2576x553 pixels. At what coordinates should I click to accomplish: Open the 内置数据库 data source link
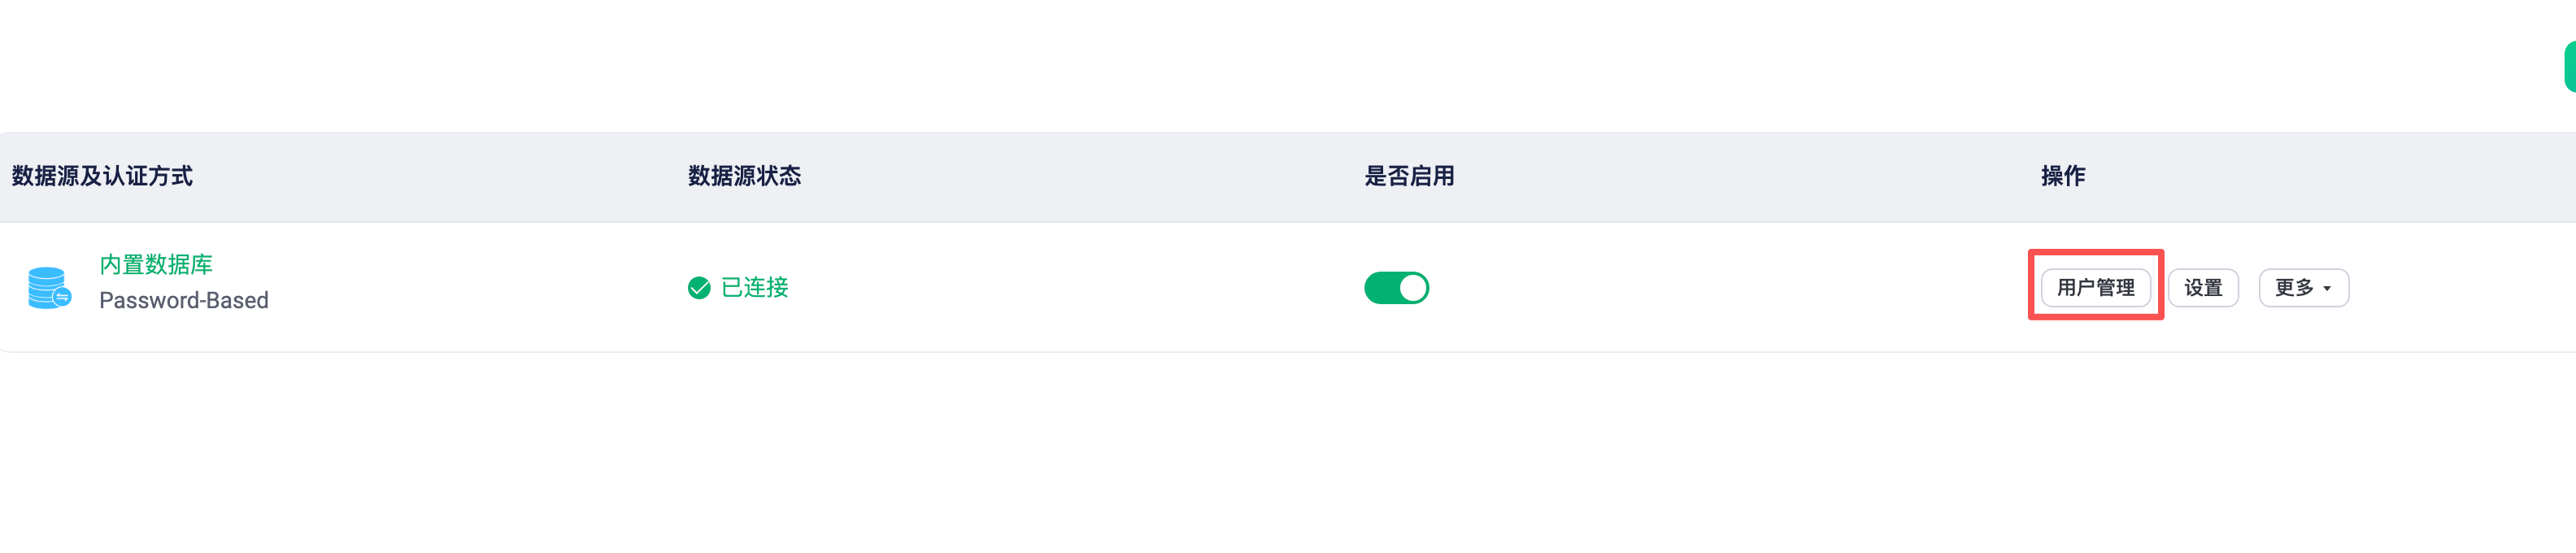point(156,265)
